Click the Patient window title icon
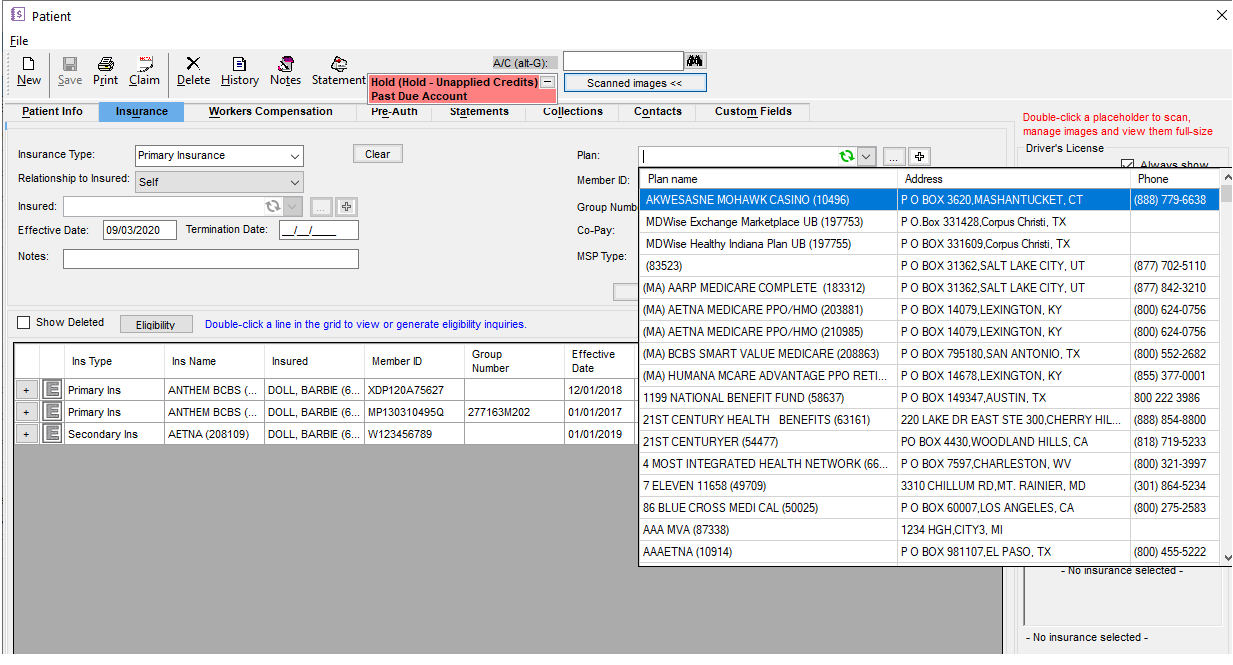 click(16, 15)
